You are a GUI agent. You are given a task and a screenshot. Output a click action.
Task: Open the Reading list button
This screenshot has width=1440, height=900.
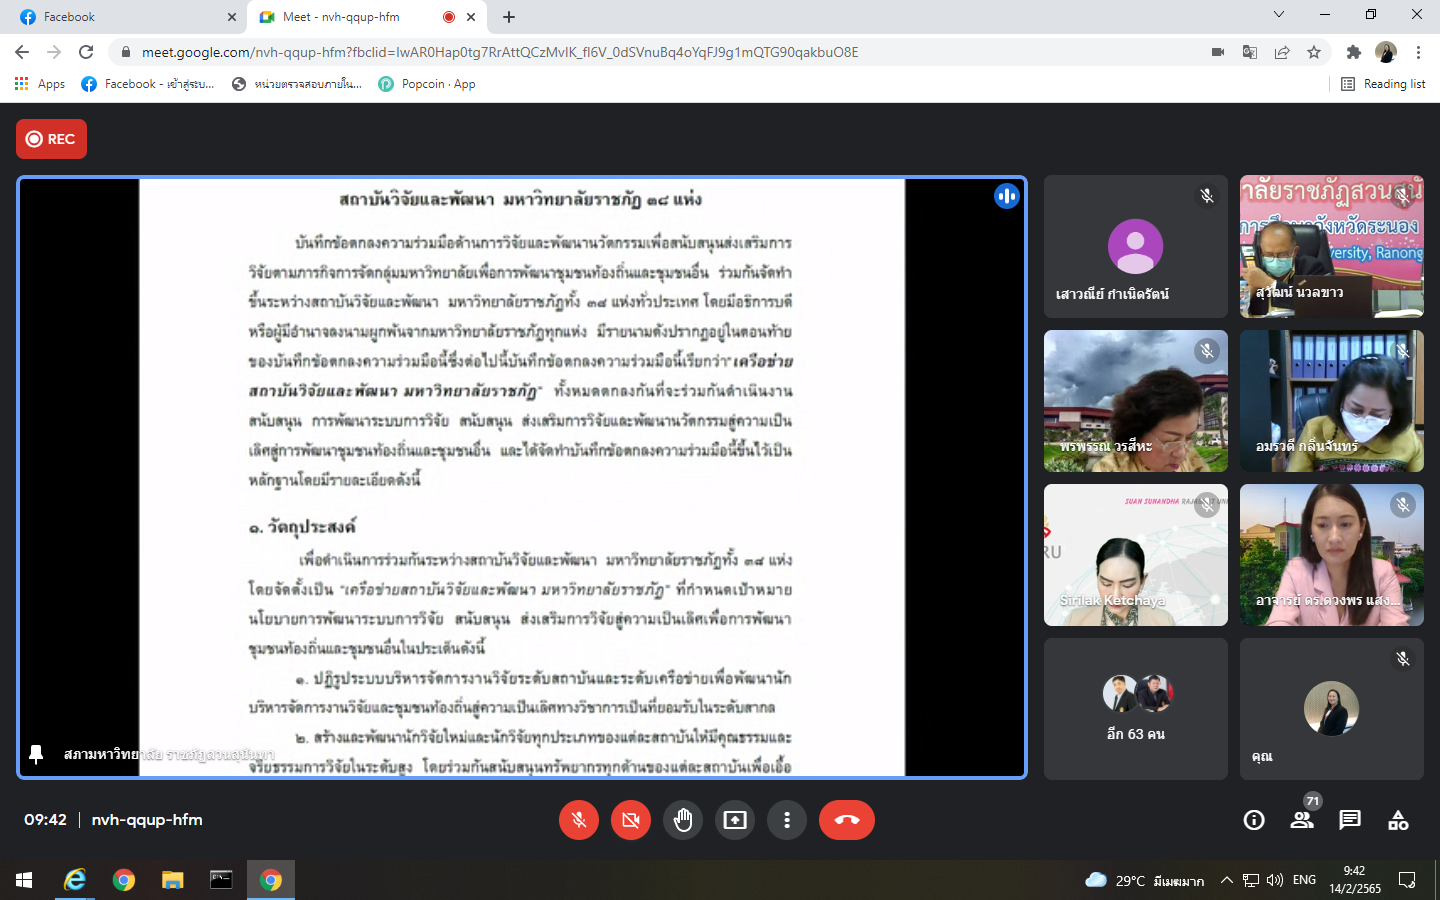click(x=1383, y=84)
